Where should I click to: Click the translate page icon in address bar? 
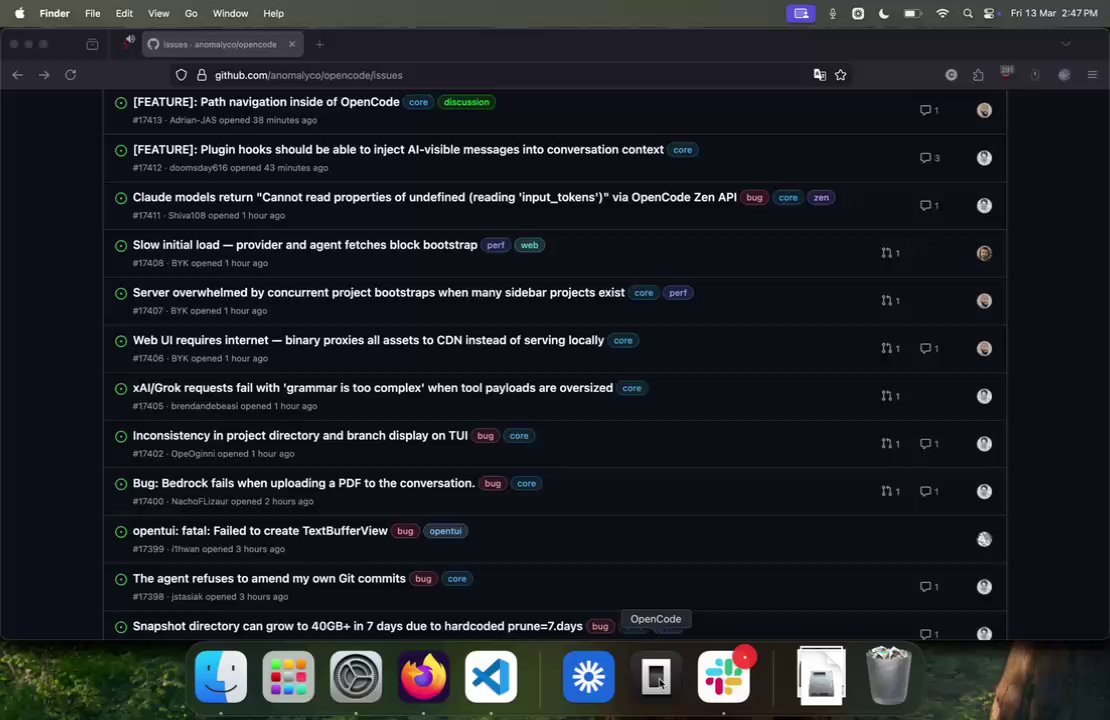[820, 75]
